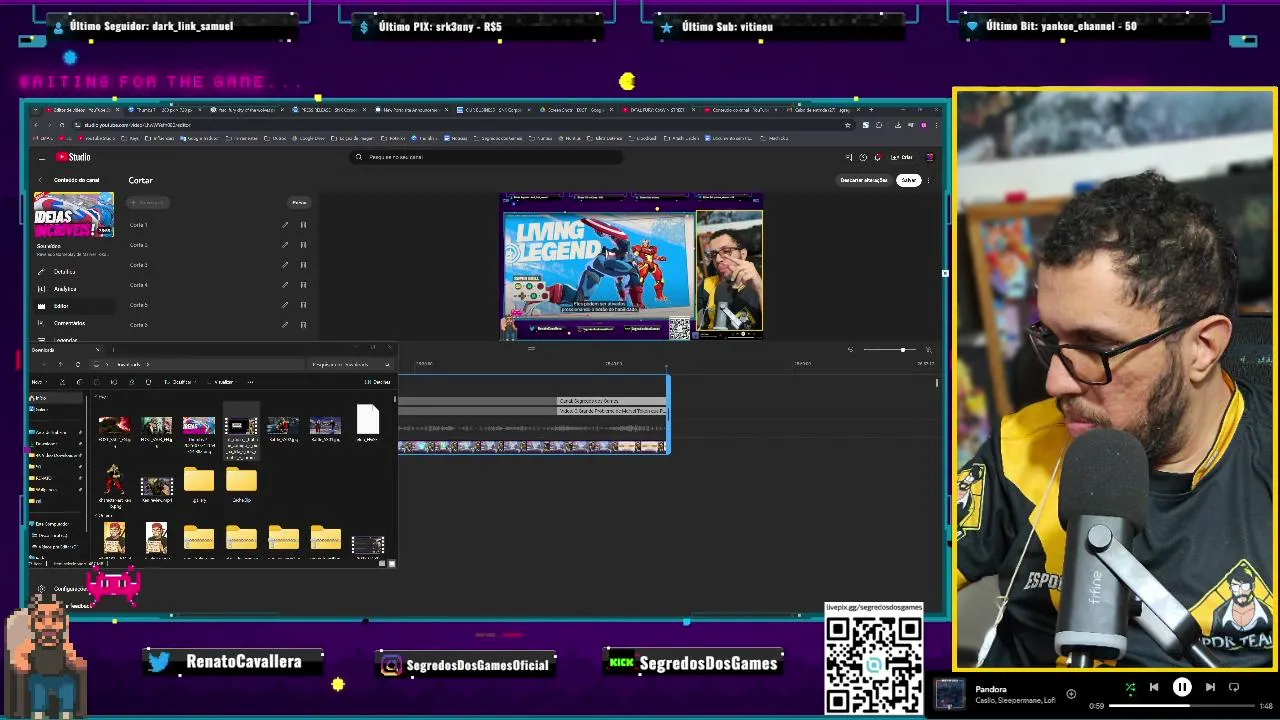1280x720 pixels.
Task: Go up one folder in Explorer
Action: [x=62, y=364]
